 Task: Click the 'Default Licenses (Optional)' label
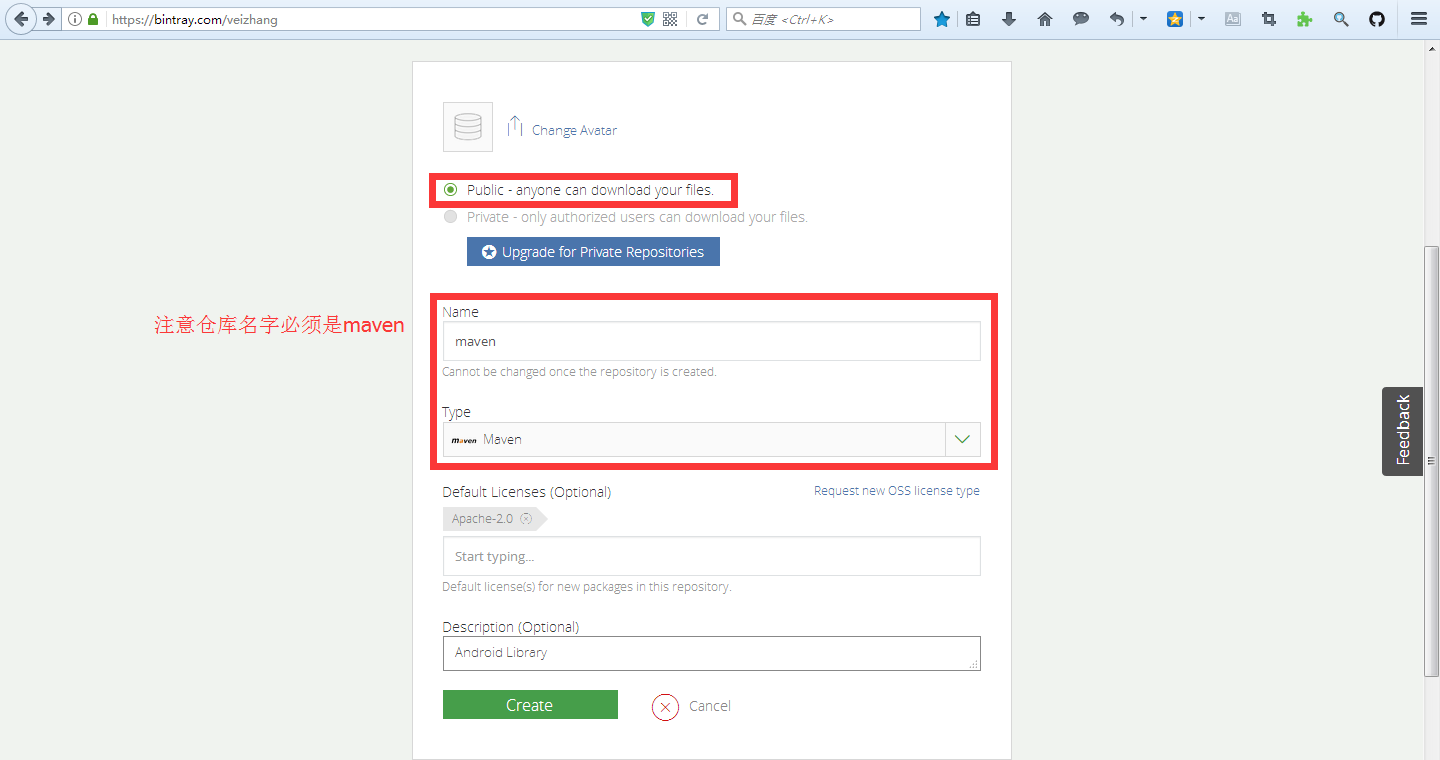pos(526,492)
